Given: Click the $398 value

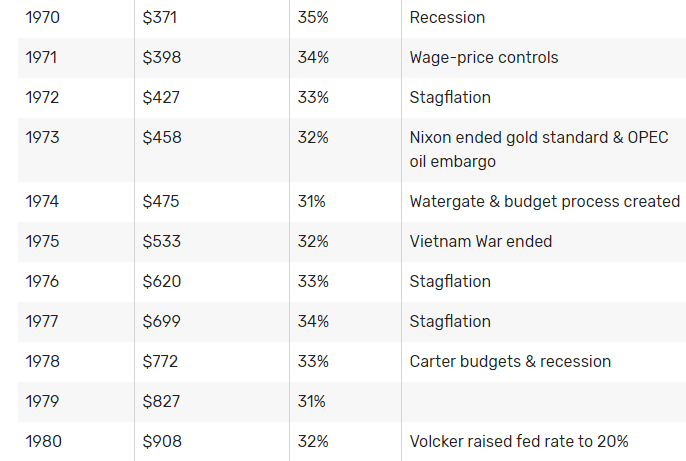Looking at the screenshot, I should click(162, 58).
